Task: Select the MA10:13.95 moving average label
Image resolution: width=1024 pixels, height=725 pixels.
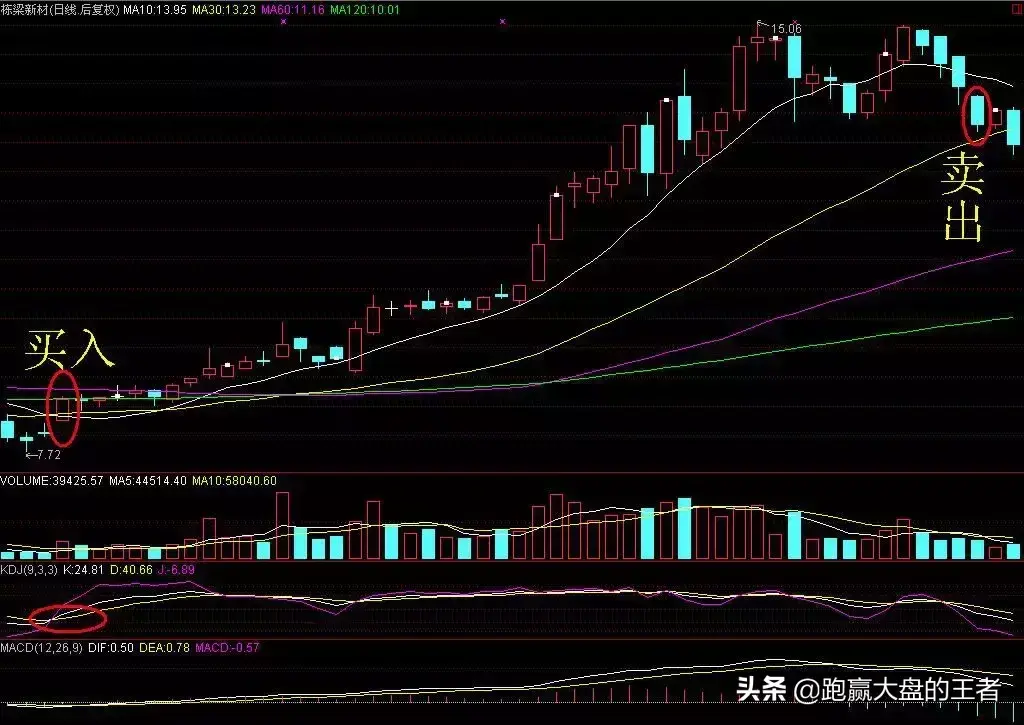Action: point(155,10)
